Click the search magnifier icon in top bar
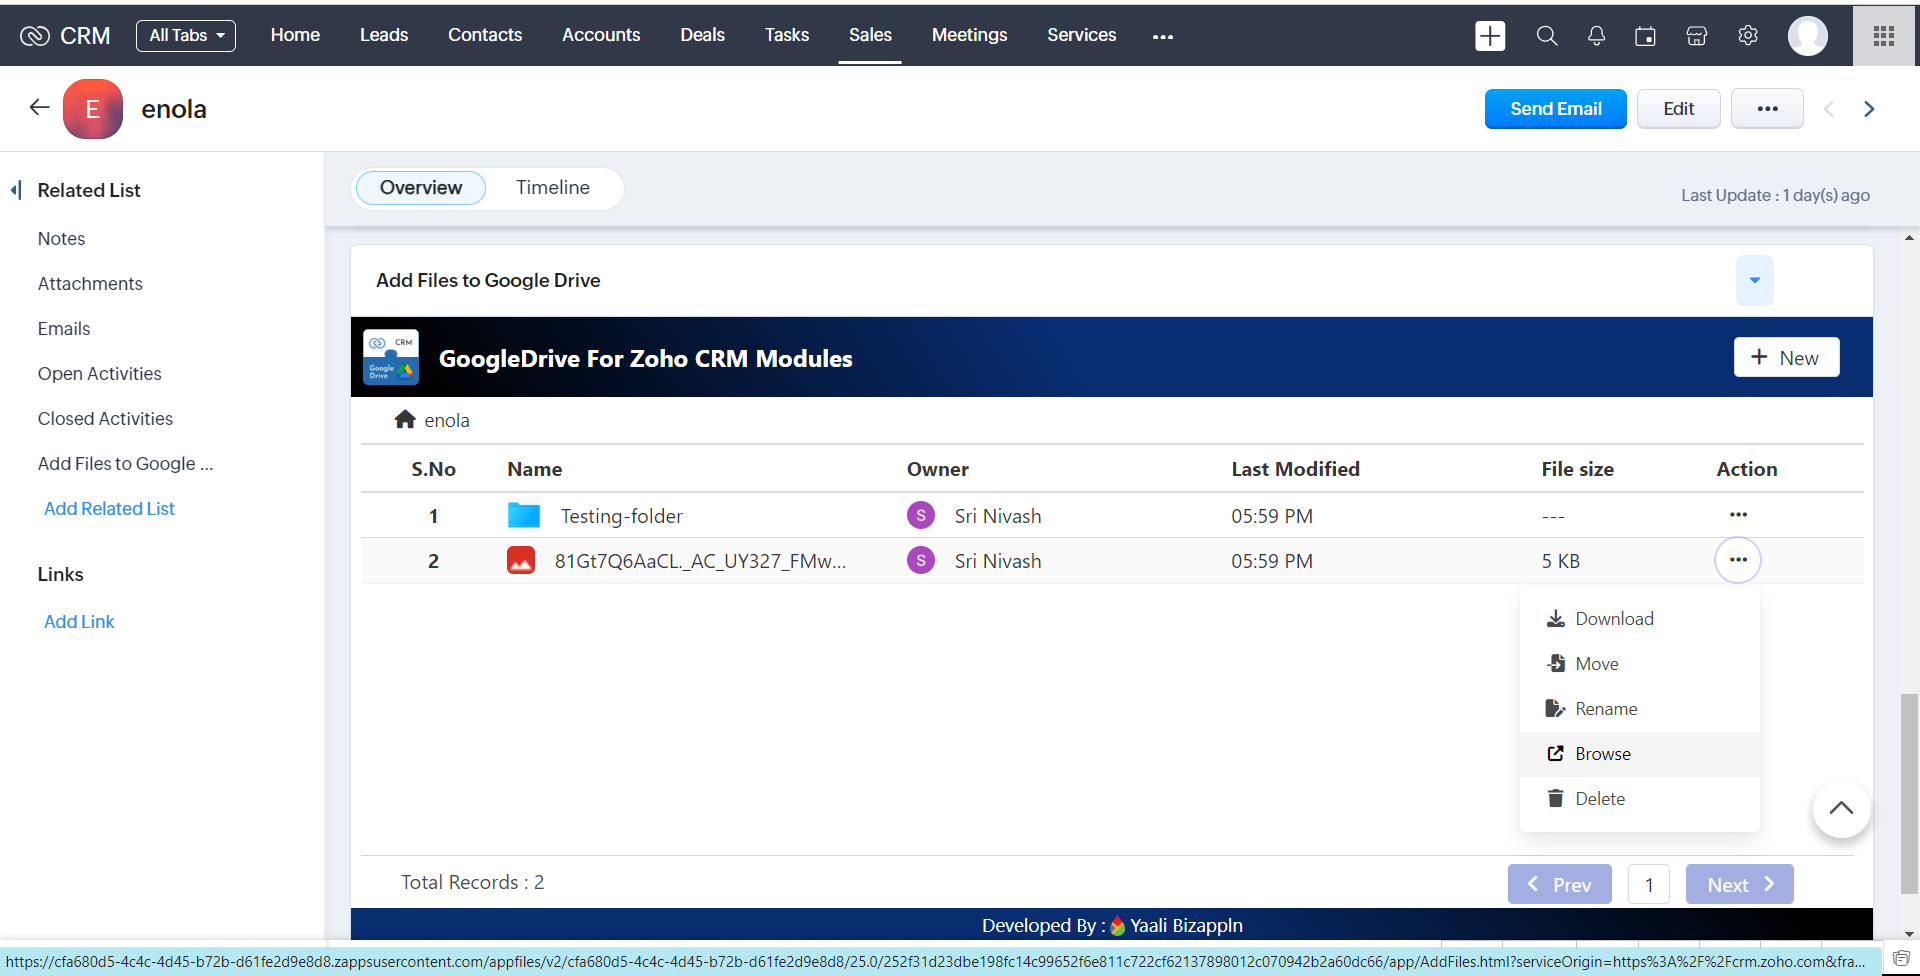This screenshot has height=976, width=1920. tap(1546, 36)
